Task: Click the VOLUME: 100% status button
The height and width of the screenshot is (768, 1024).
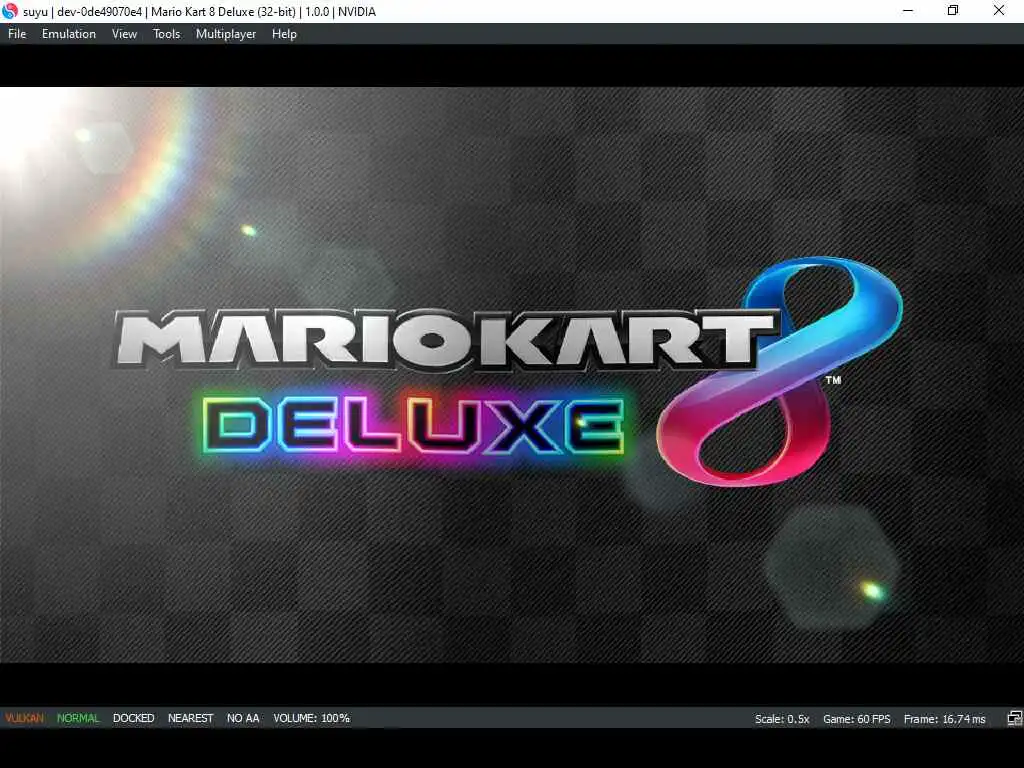Action: 312,718
